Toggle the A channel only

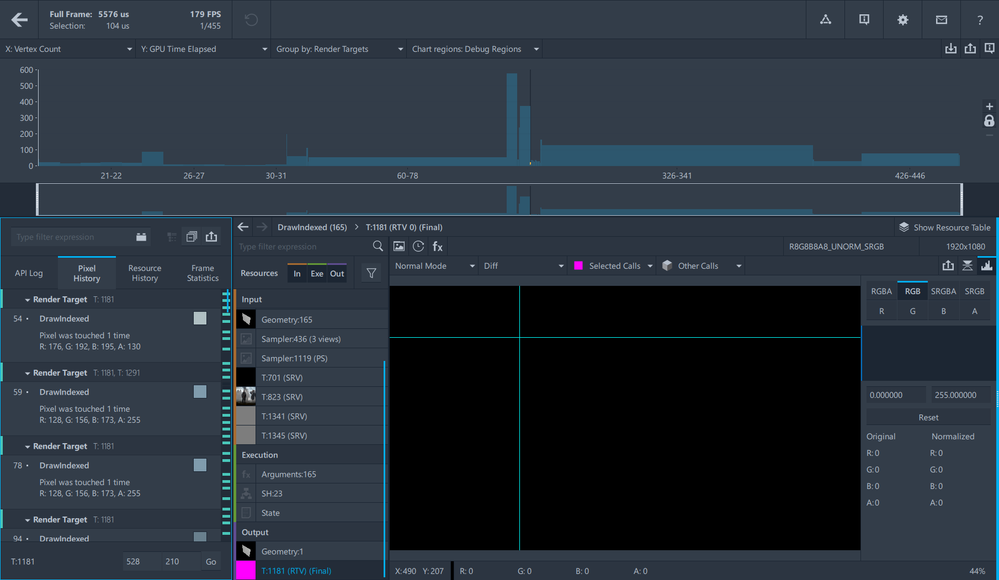pyautogui.click(x=974, y=311)
